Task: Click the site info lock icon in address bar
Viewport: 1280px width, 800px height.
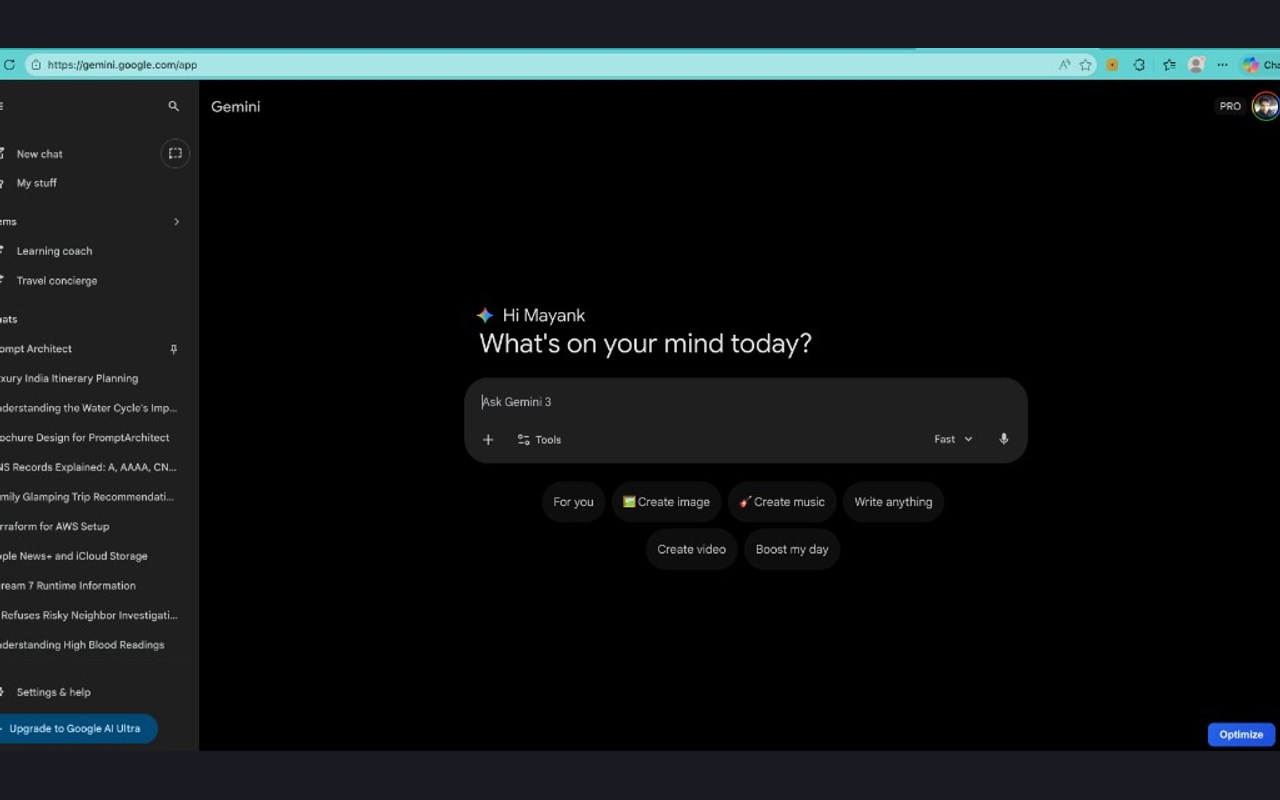Action: [35, 65]
